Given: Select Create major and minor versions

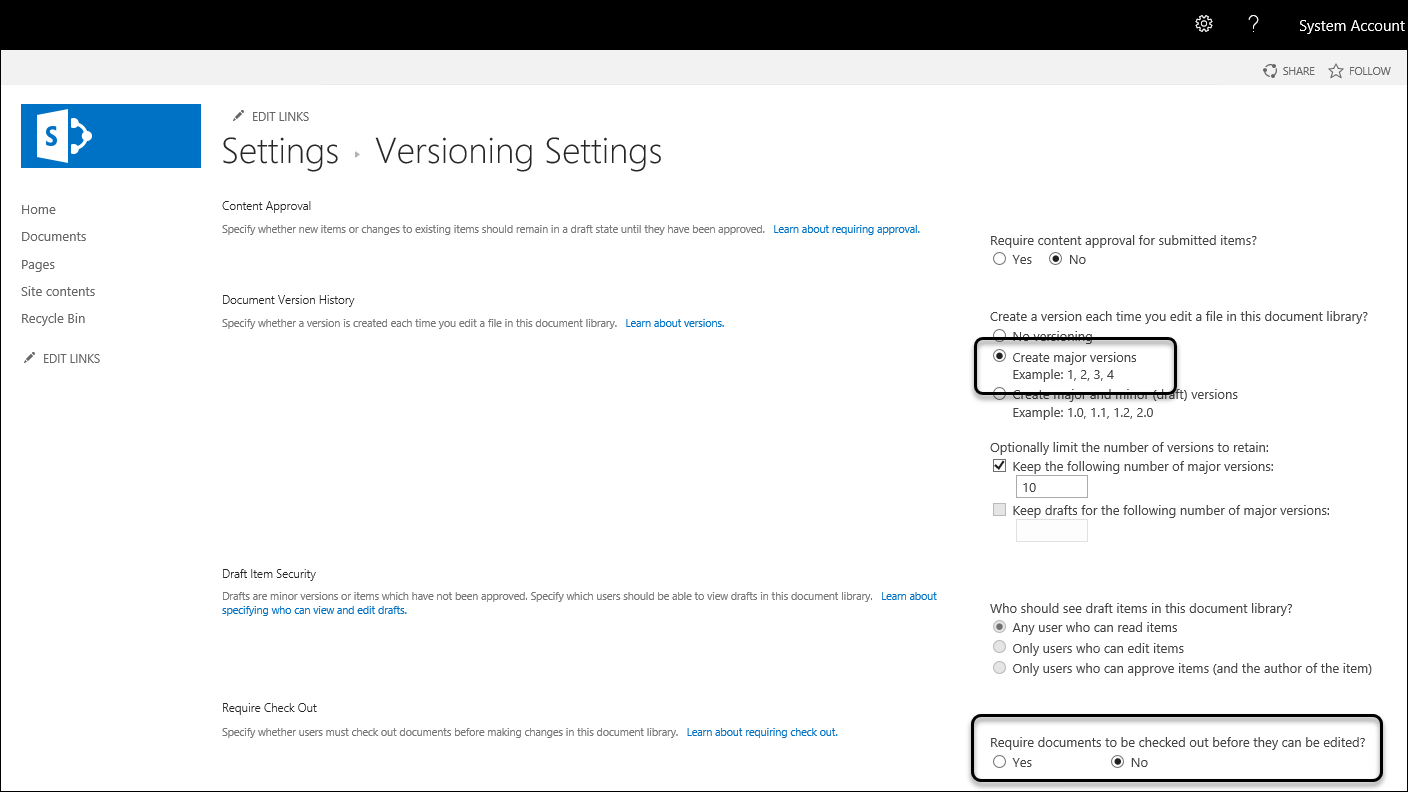Looking at the screenshot, I should pos(999,394).
